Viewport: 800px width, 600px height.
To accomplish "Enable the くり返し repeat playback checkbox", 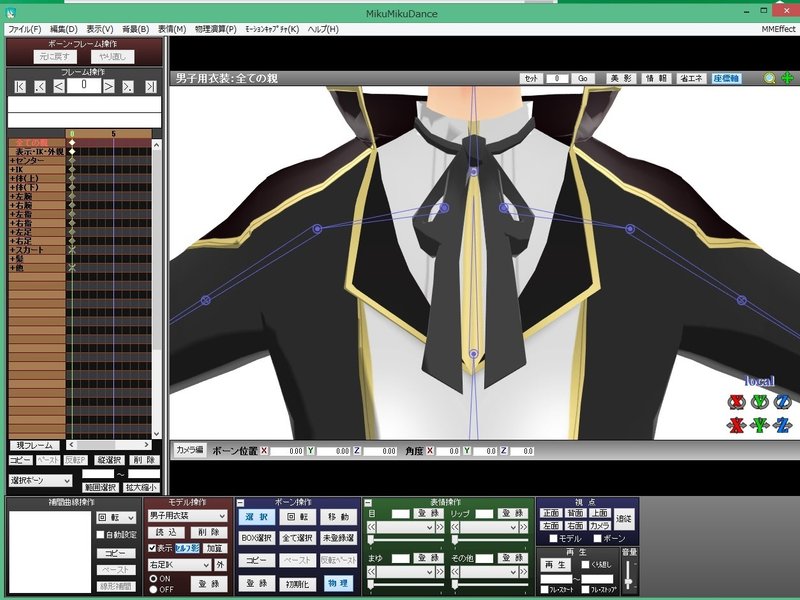I will pyautogui.click(x=586, y=565).
